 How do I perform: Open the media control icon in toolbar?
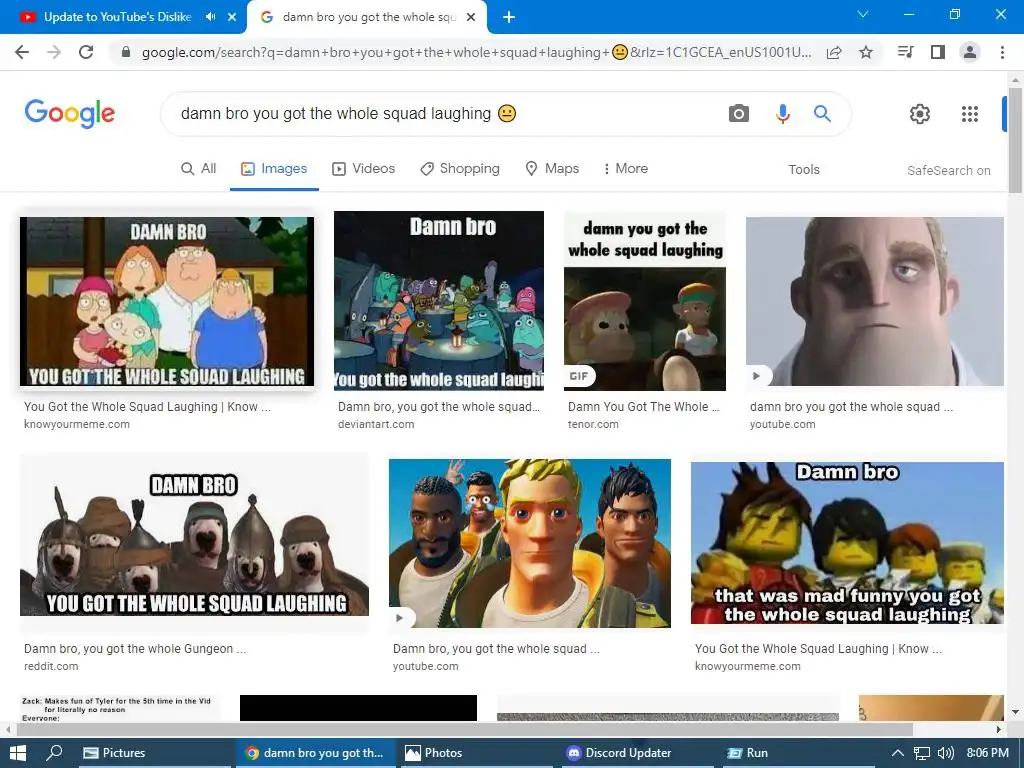(906, 52)
